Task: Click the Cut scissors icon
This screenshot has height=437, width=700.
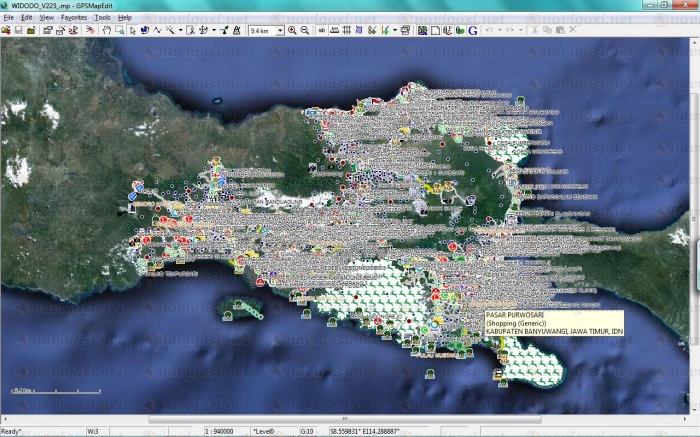Action: pyautogui.click(x=535, y=30)
